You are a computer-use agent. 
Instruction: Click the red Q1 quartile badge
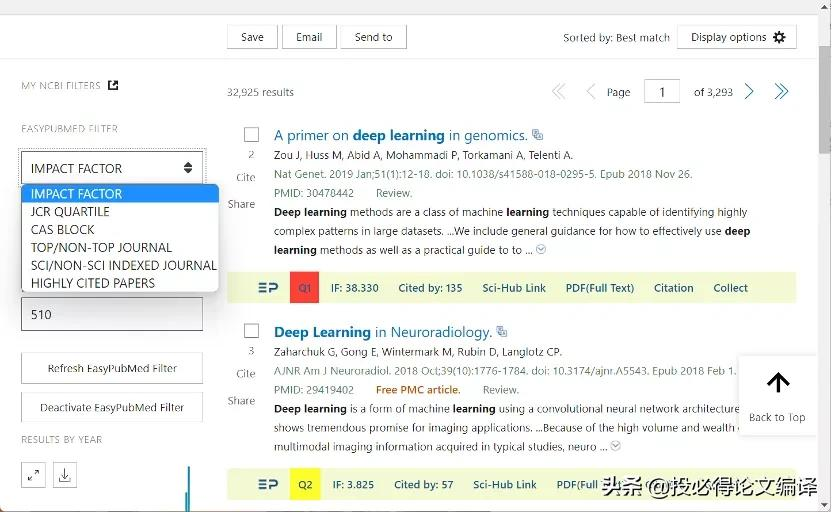click(305, 288)
